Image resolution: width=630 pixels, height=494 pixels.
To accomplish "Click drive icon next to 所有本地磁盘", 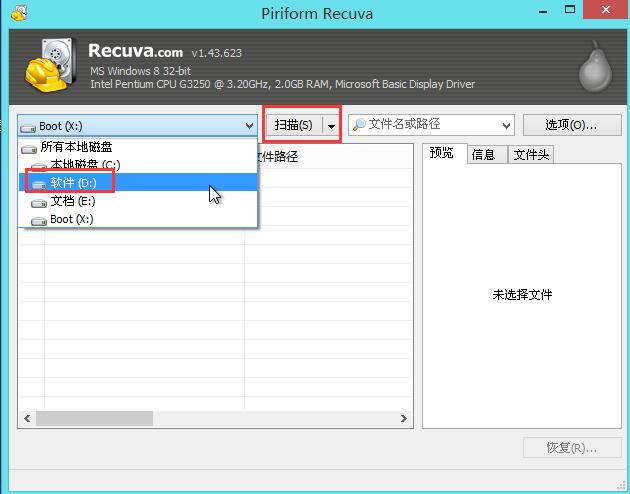I will tap(29, 149).
